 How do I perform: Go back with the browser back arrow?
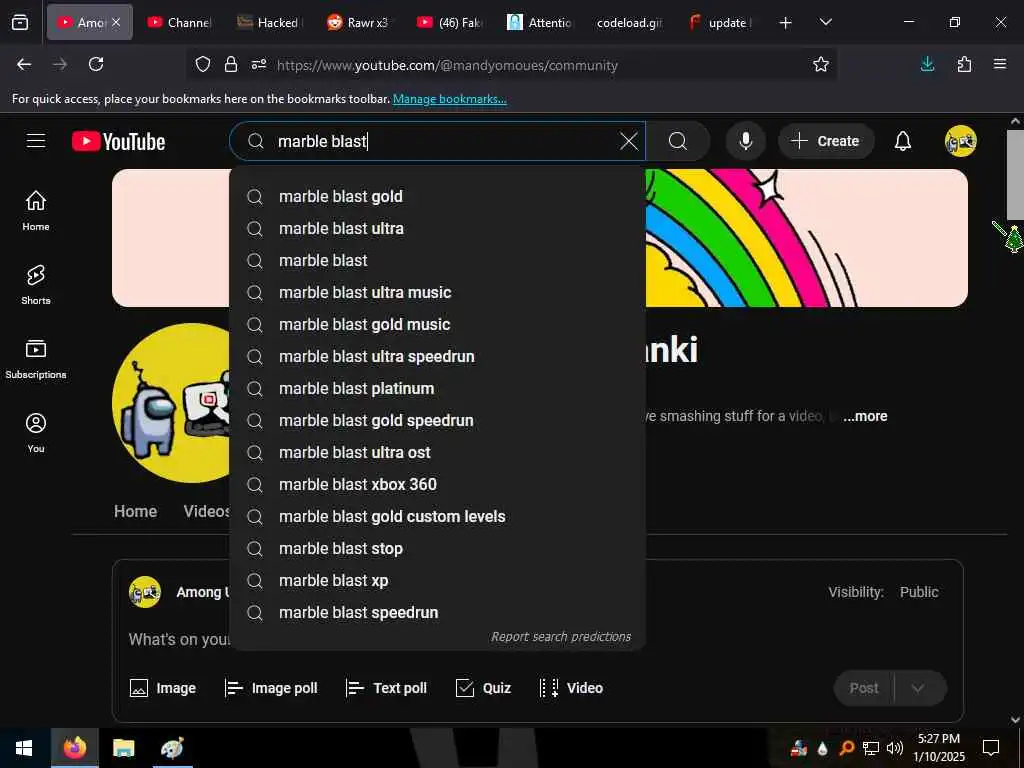pyautogui.click(x=24, y=64)
